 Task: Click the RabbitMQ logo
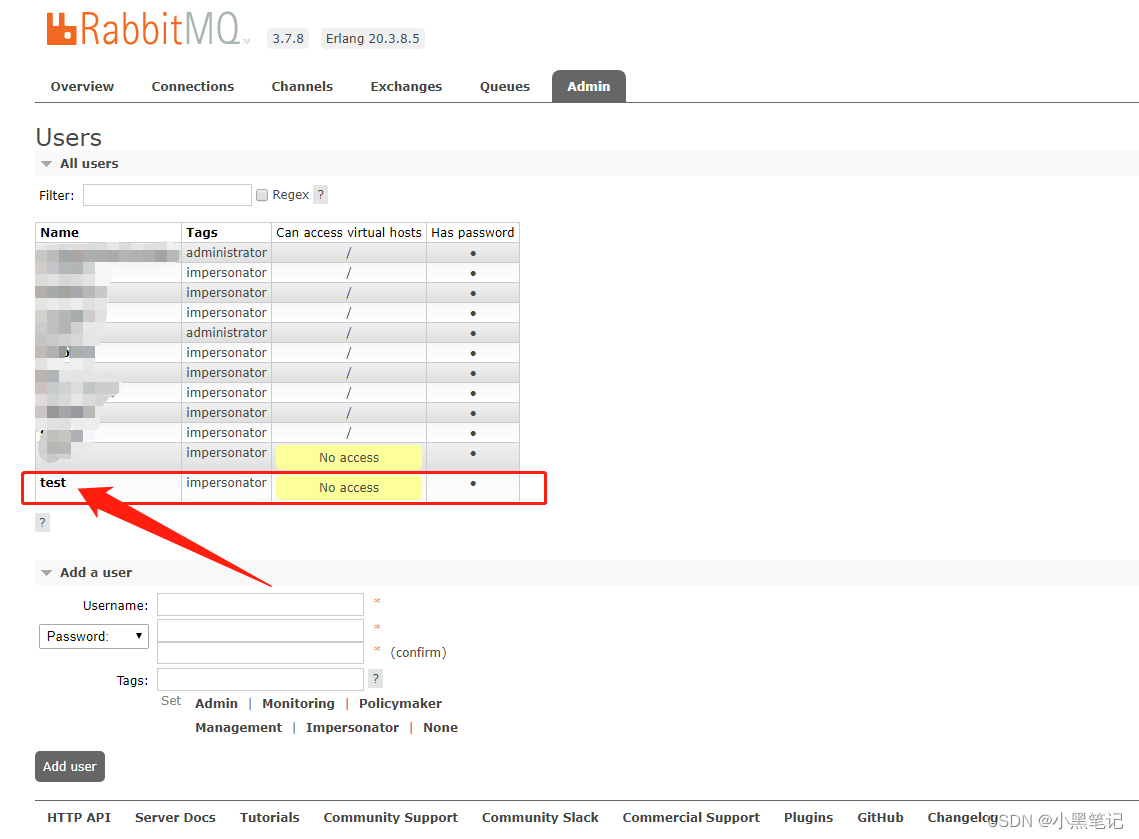coord(147,29)
